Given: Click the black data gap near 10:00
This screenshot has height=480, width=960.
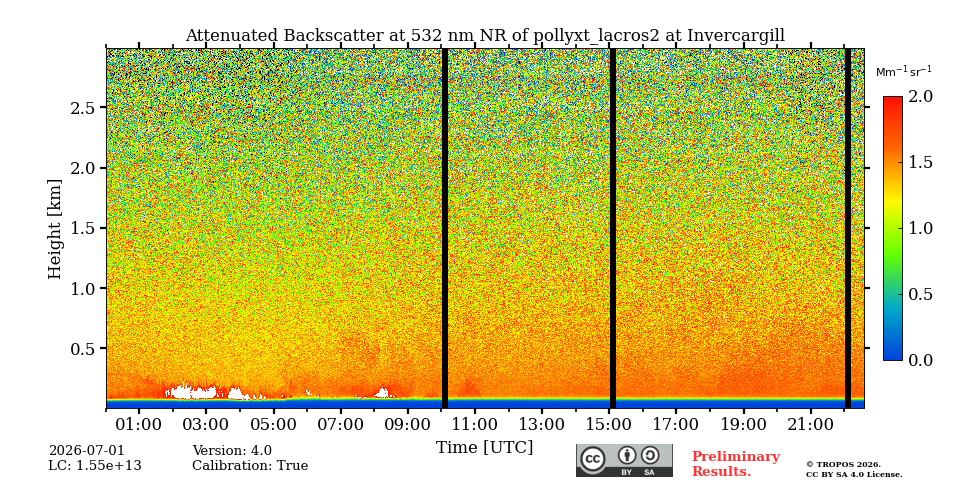Looking at the screenshot, I should pyautogui.click(x=445, y=228).
